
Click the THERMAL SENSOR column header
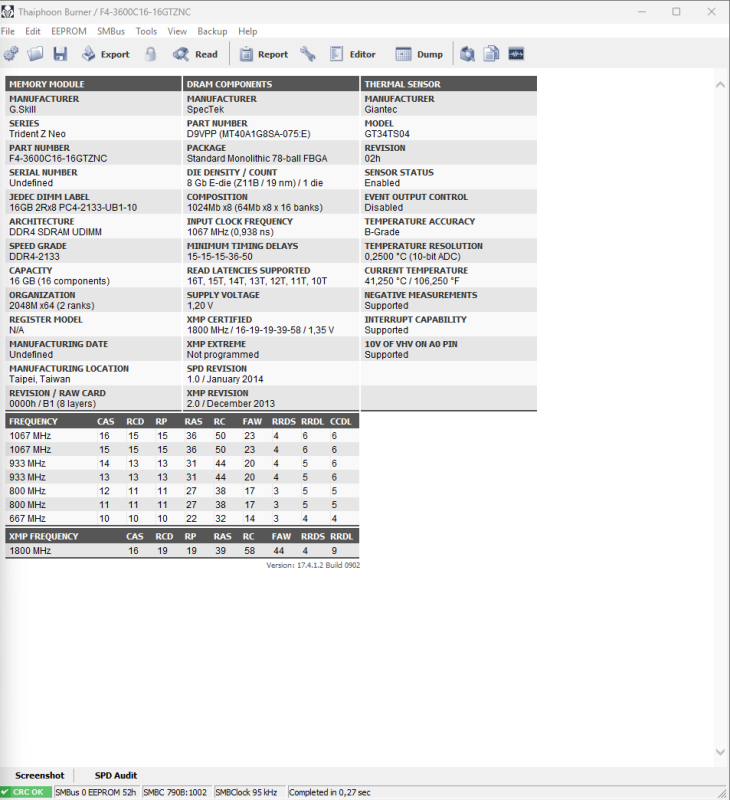448,84
